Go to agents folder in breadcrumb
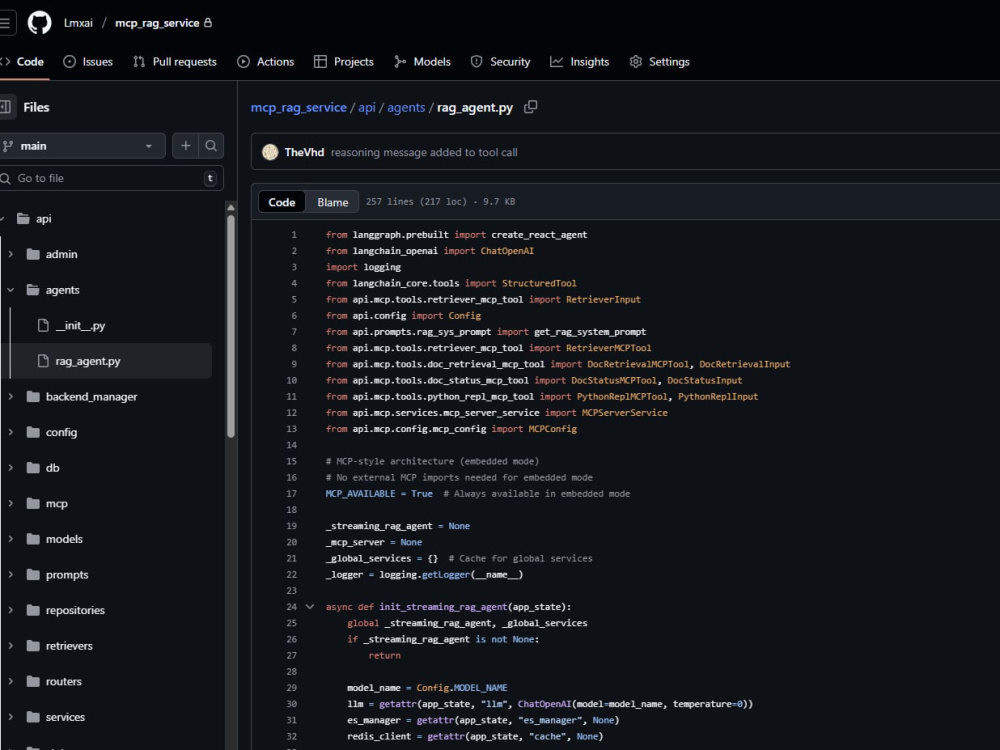Screen dimensions: 1000x750 point(406,107)
